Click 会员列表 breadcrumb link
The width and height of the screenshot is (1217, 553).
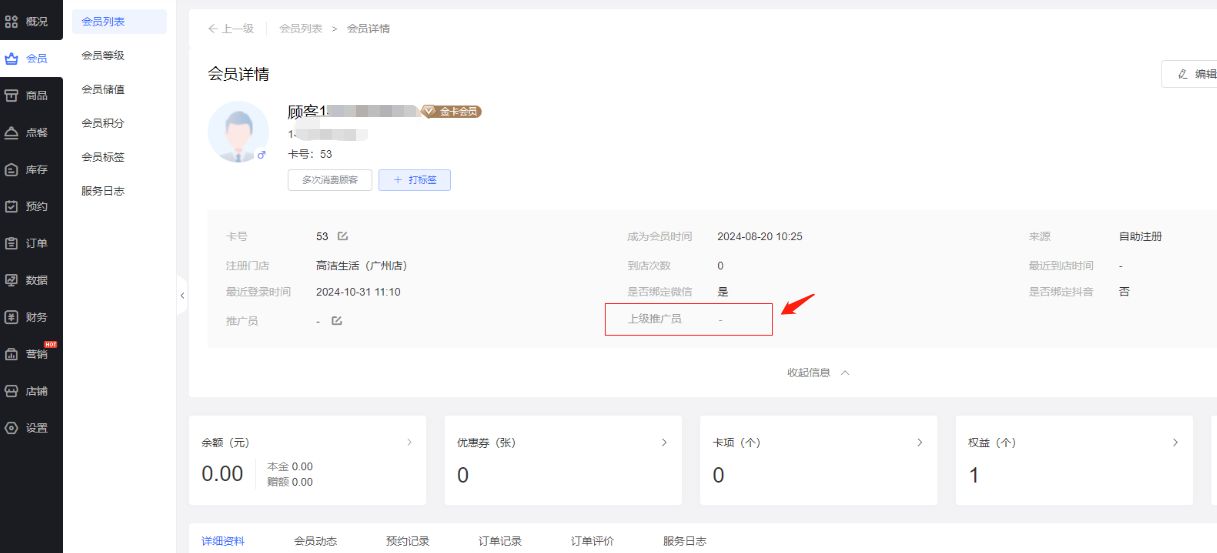point(301,29)
